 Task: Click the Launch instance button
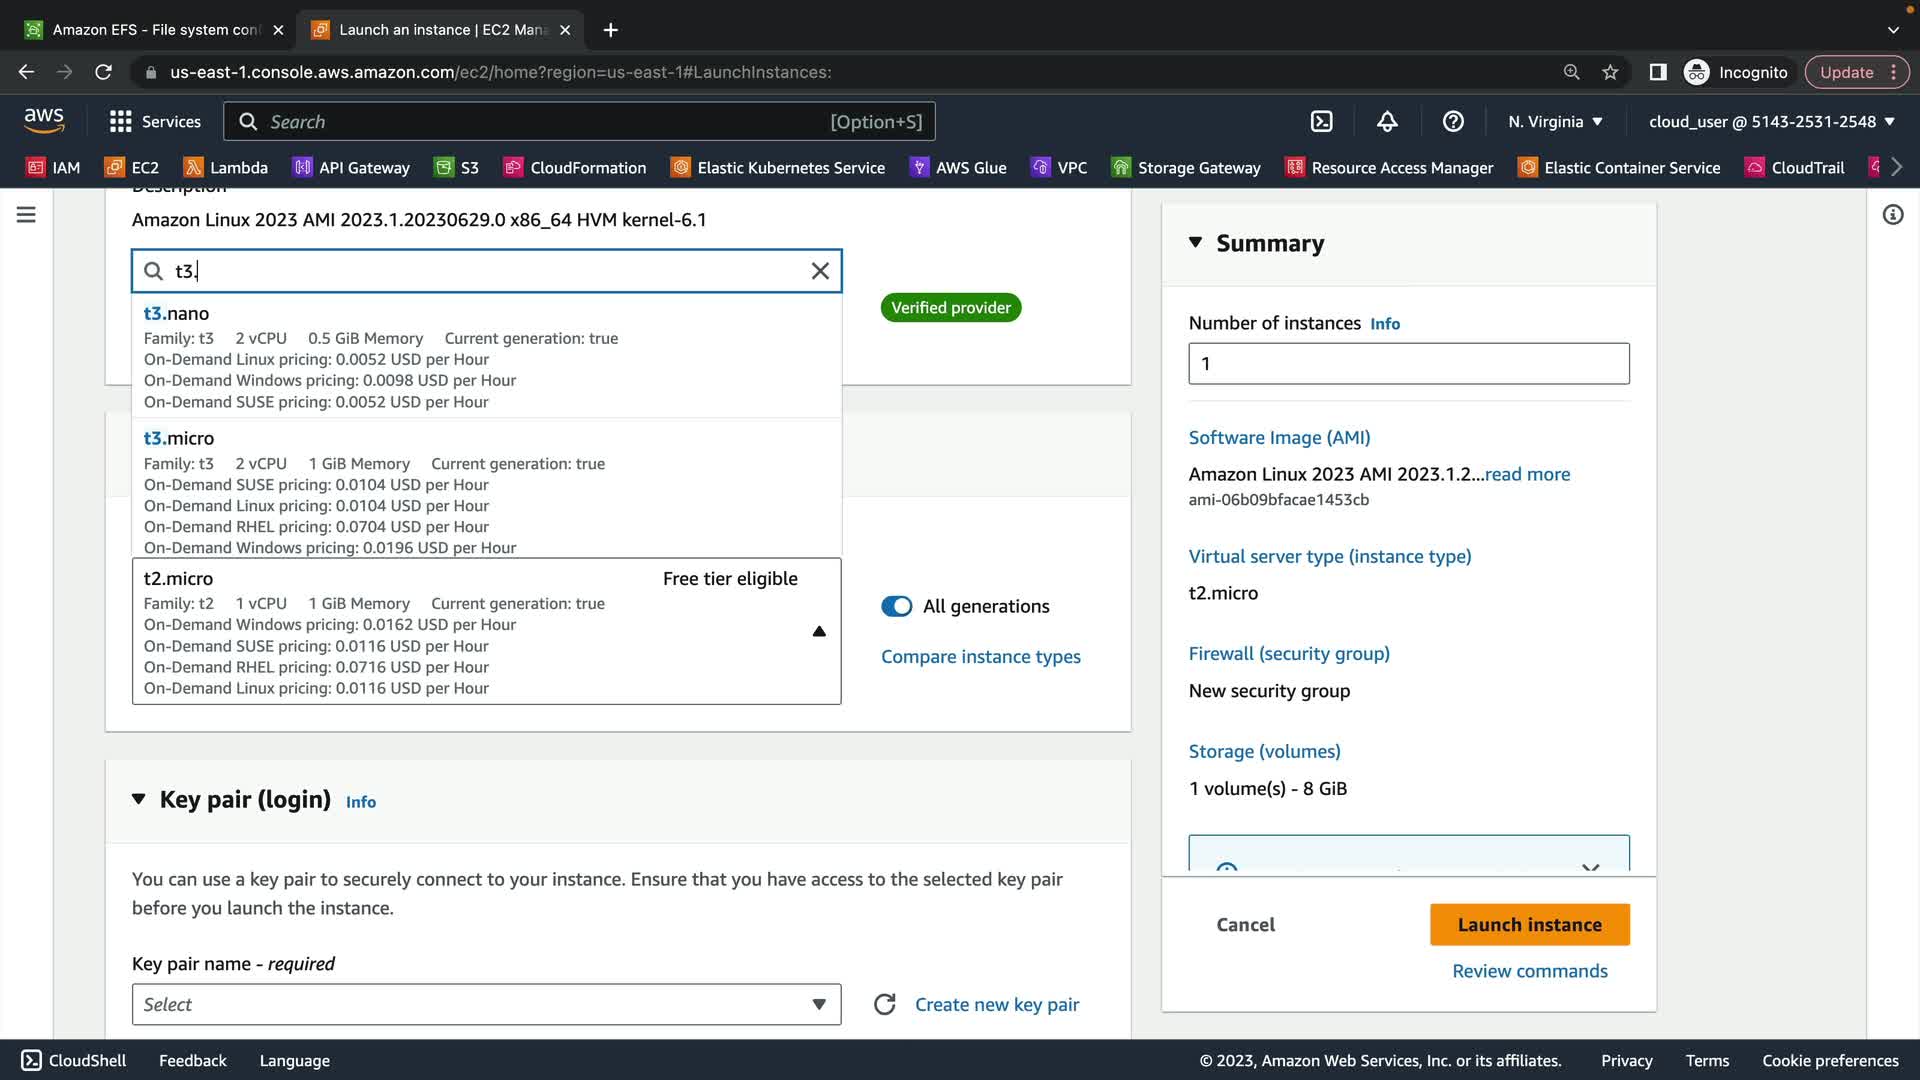[x=1529, y=924]
